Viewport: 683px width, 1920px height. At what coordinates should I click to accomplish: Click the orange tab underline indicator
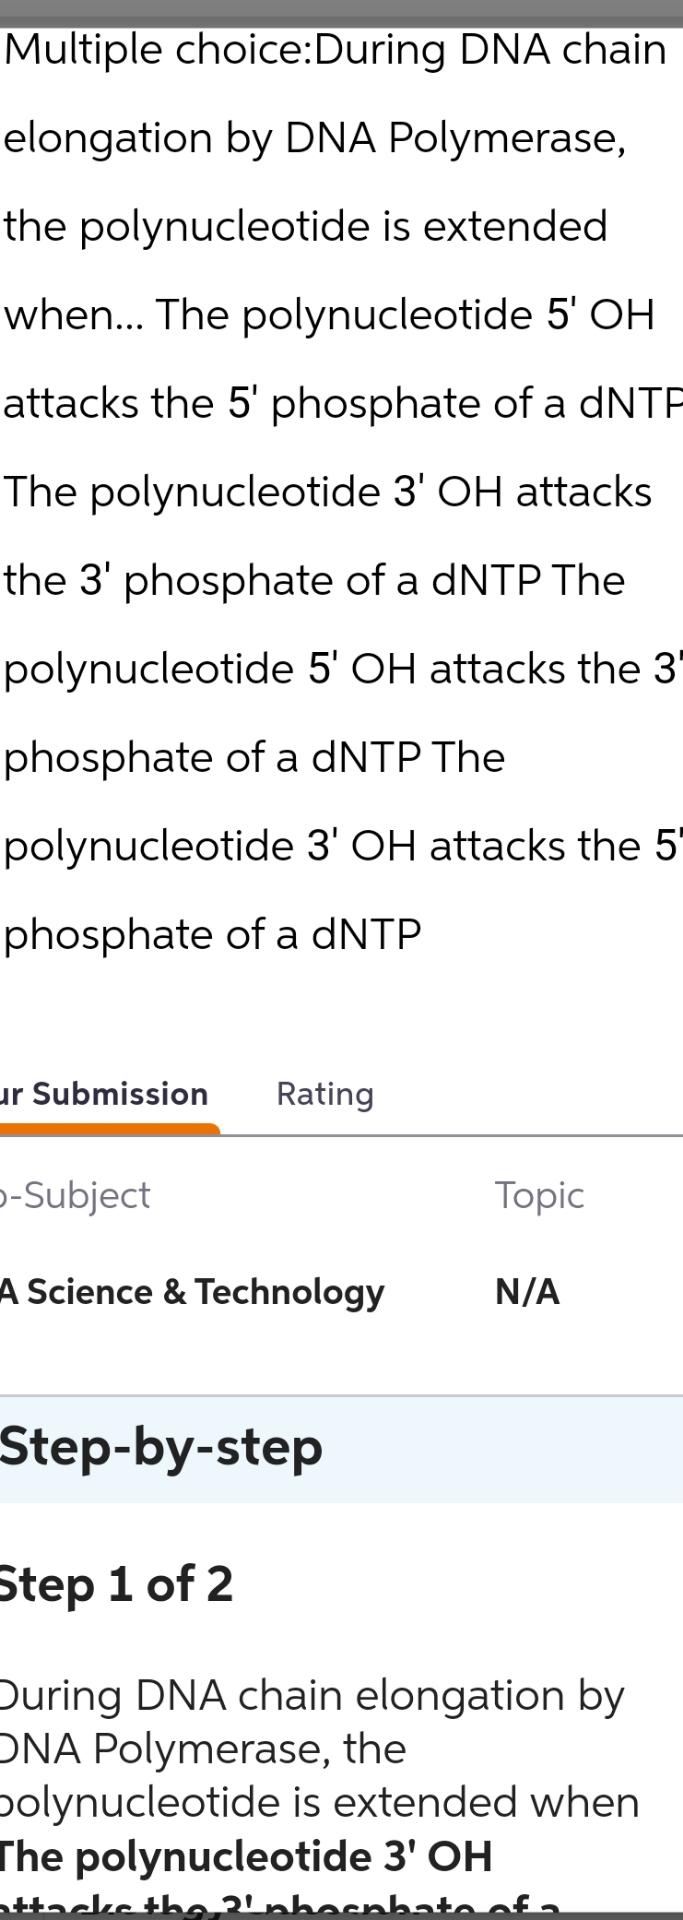click(x=110, y=1131)
